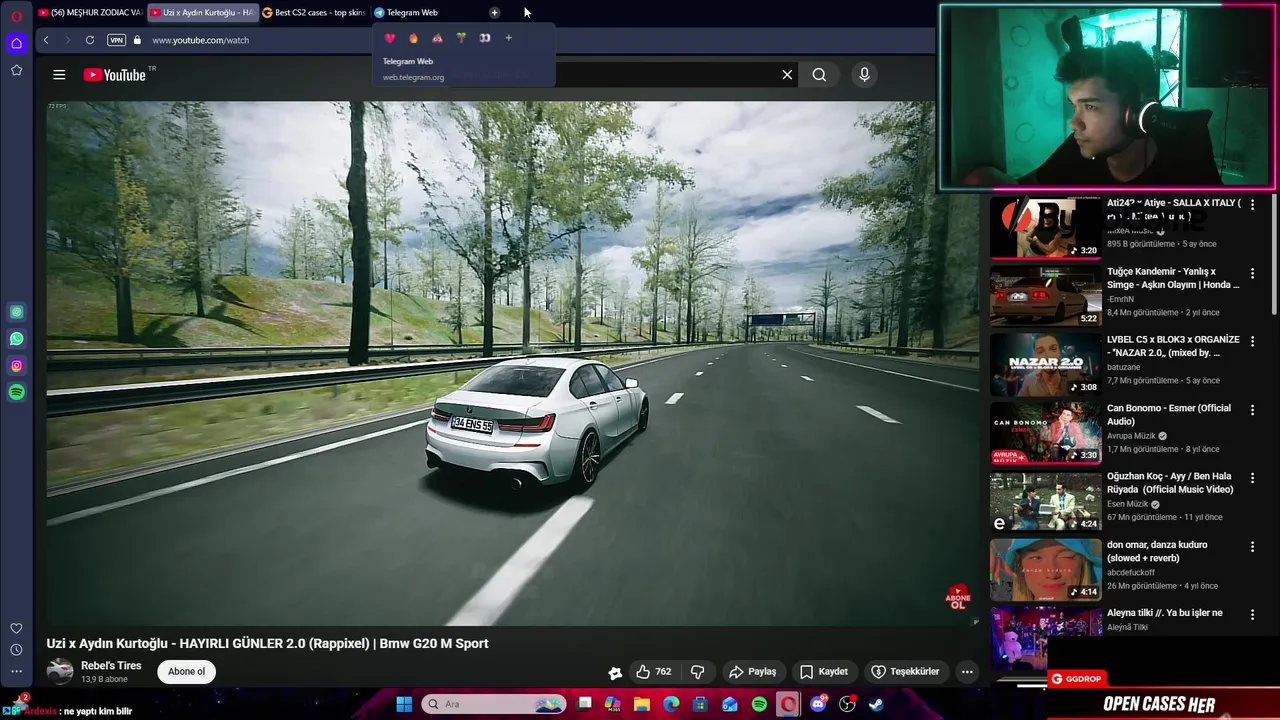Share the video with Paylaş
The image size is (1280, 720).
coord(753,672)
